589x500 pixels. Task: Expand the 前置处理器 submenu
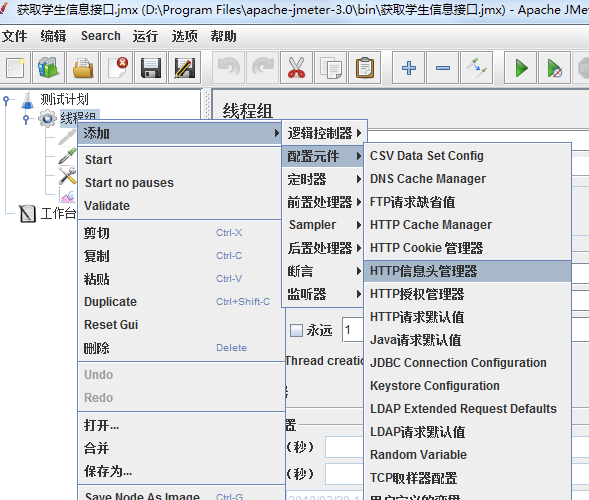pos(323,202)
